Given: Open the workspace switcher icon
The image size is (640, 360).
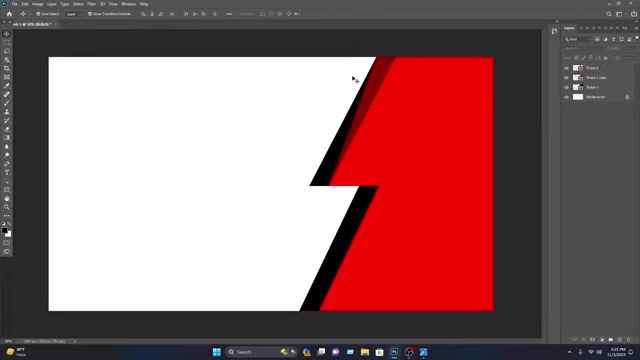Looking at the screenshot, I should (x=619, y=14).
